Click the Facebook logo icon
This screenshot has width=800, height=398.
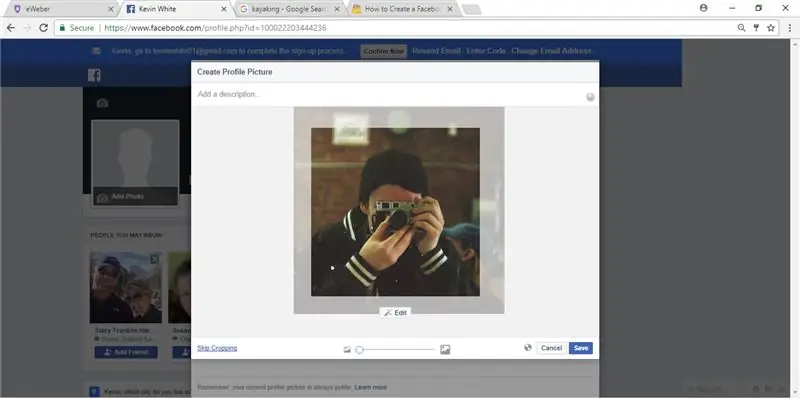(94, 76)
